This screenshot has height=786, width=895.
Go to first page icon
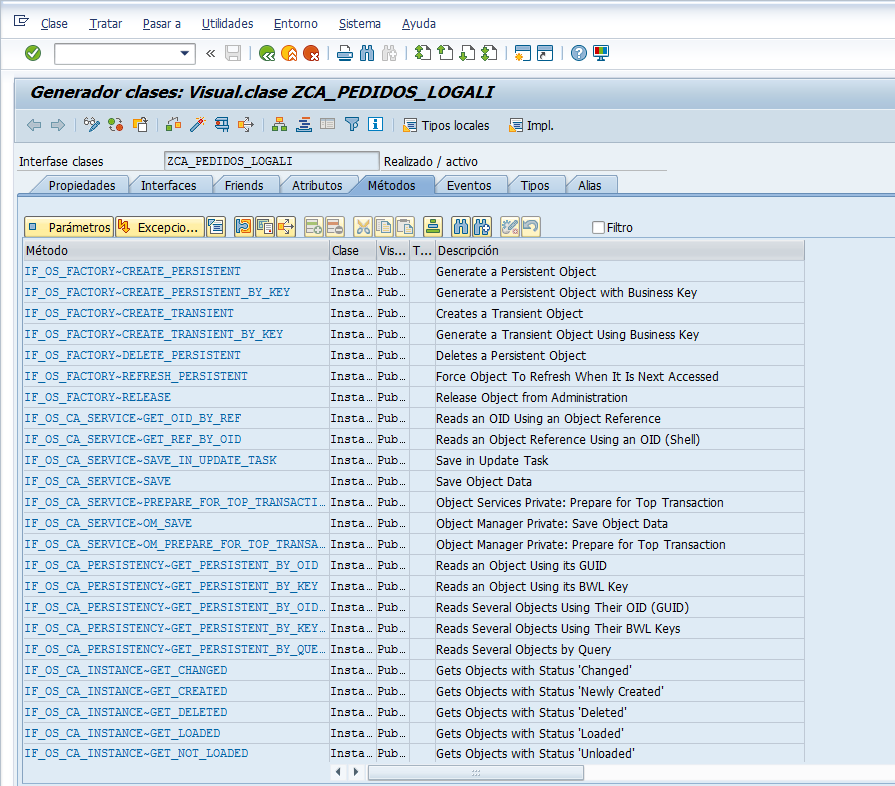click(422, 54)
